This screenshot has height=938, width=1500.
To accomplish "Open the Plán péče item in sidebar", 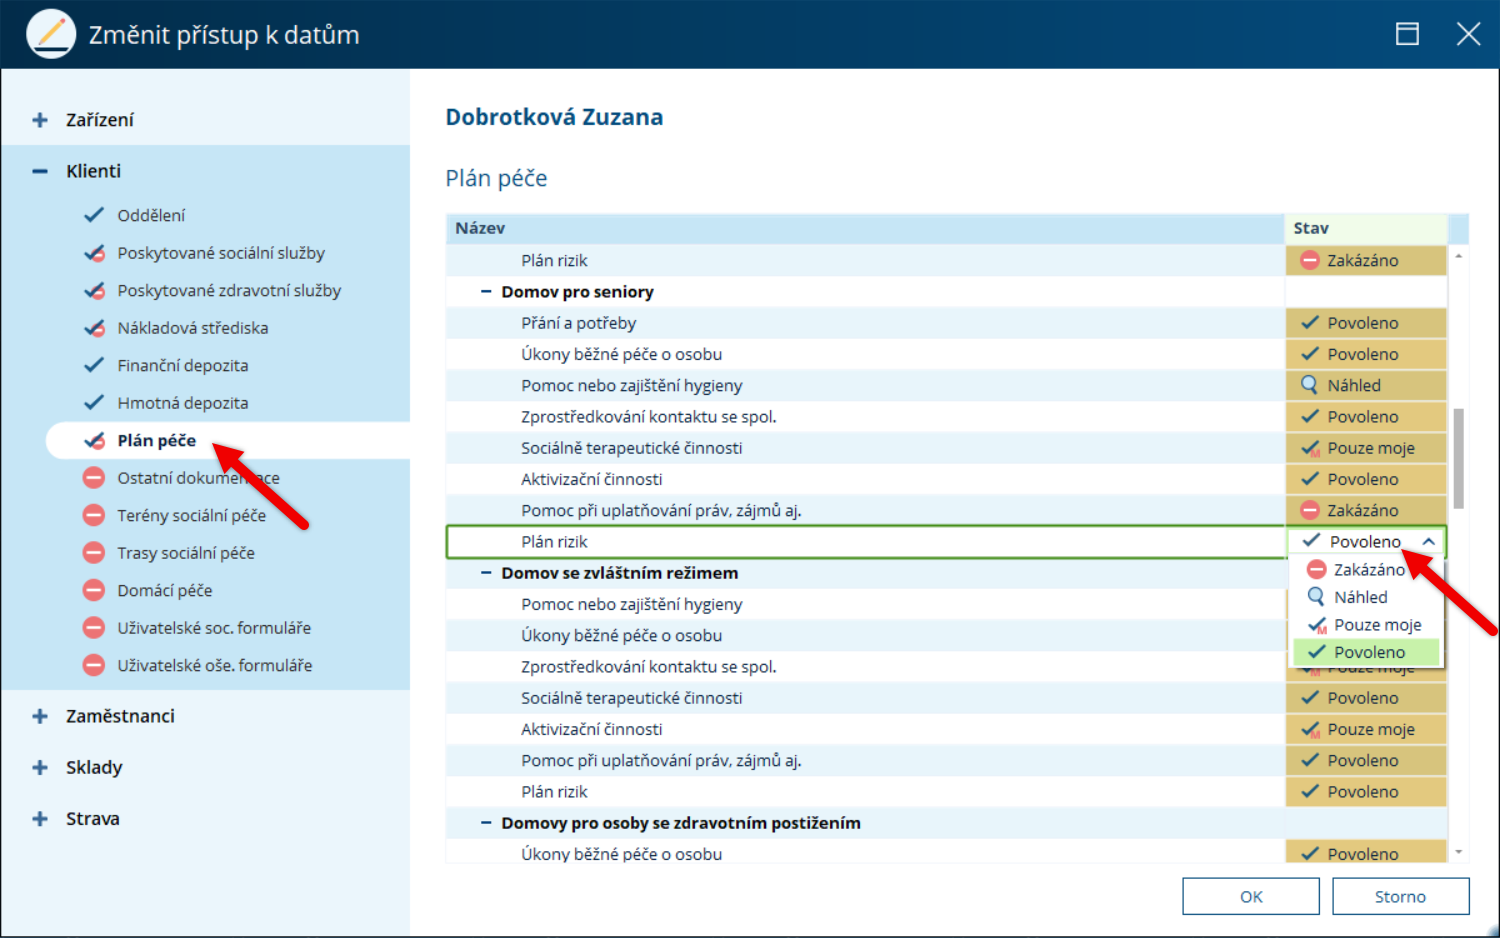I will tap(228, 441).
